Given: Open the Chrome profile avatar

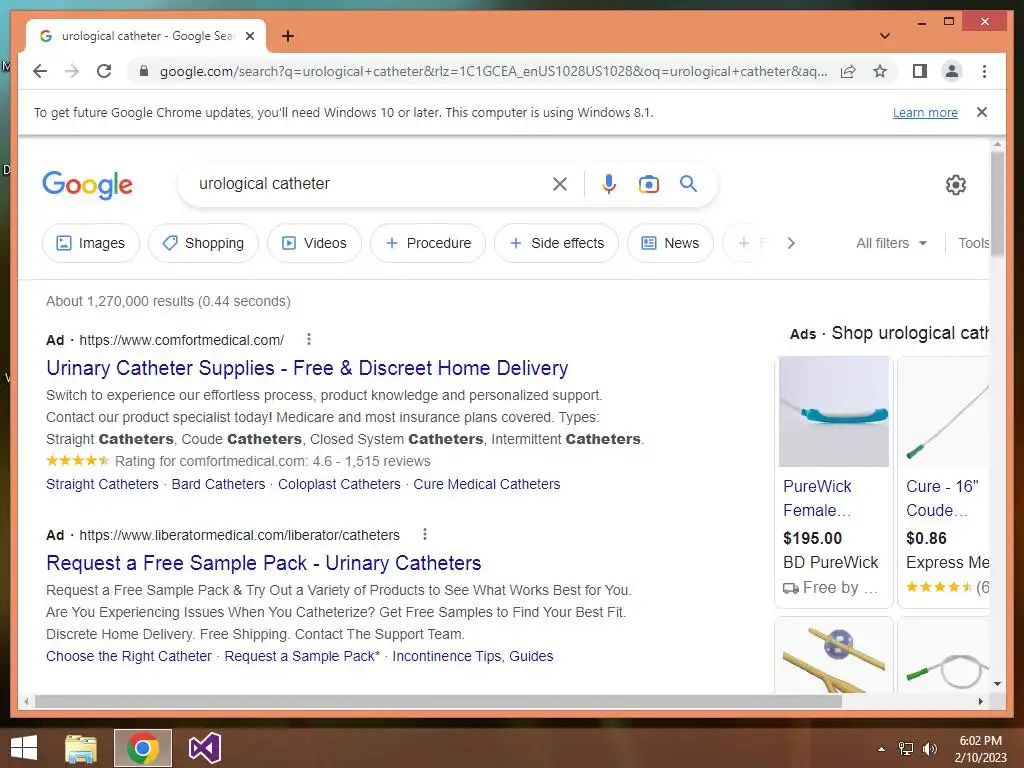Looking at the screenshot, I should (x=952, y=71).
